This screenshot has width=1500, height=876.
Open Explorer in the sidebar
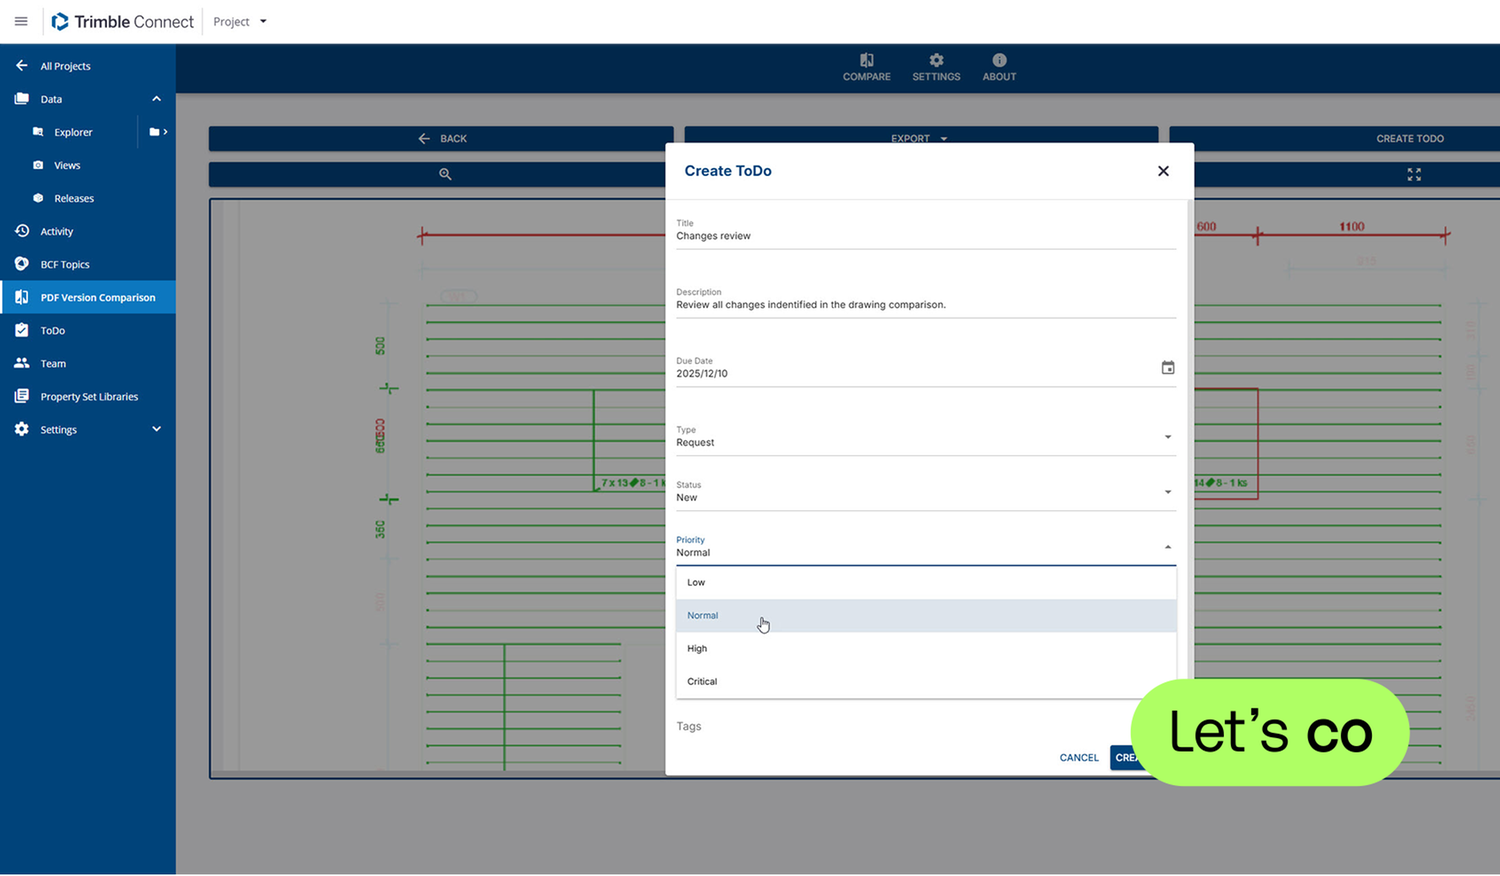[73, 132]
